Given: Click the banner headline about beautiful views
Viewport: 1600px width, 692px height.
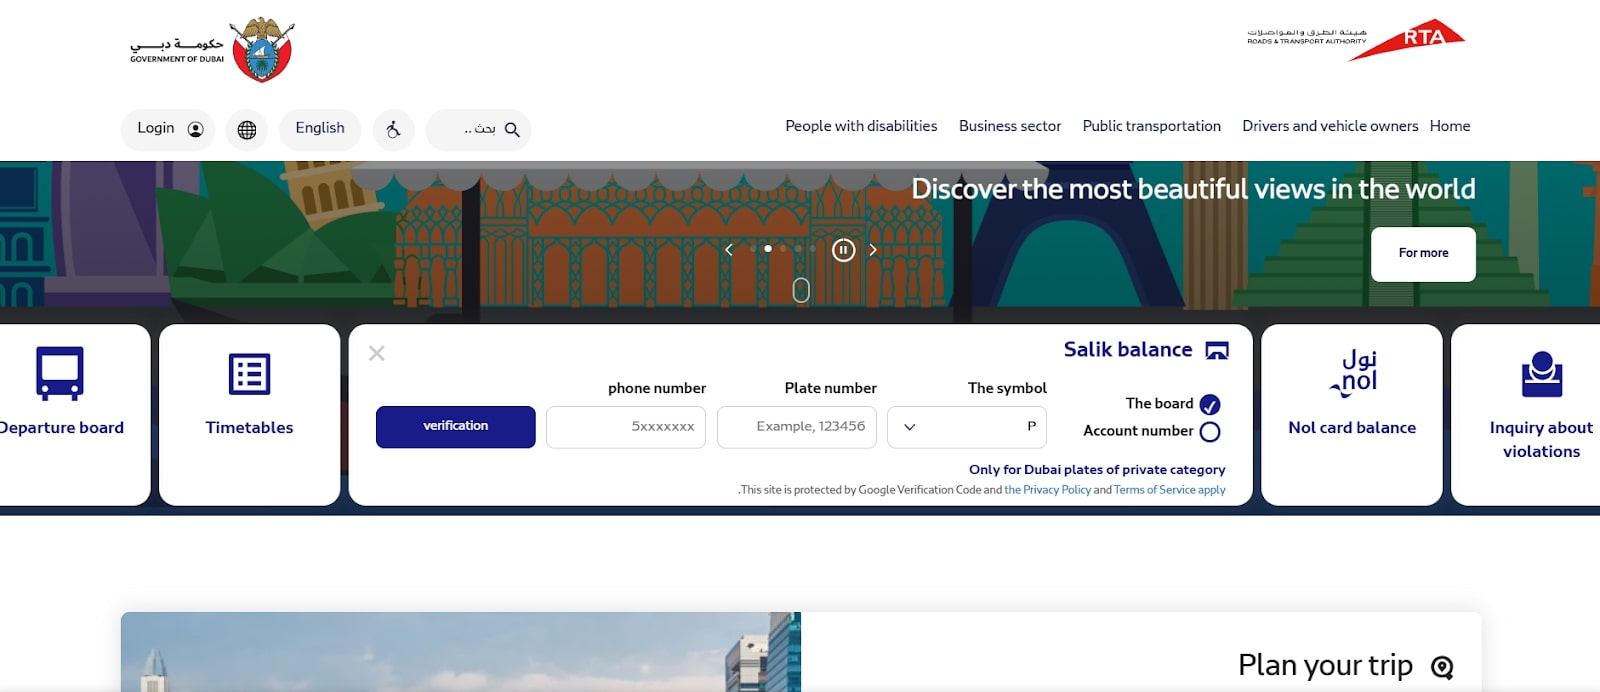Looking at the screenshot, I should (x=1193, y=189).
